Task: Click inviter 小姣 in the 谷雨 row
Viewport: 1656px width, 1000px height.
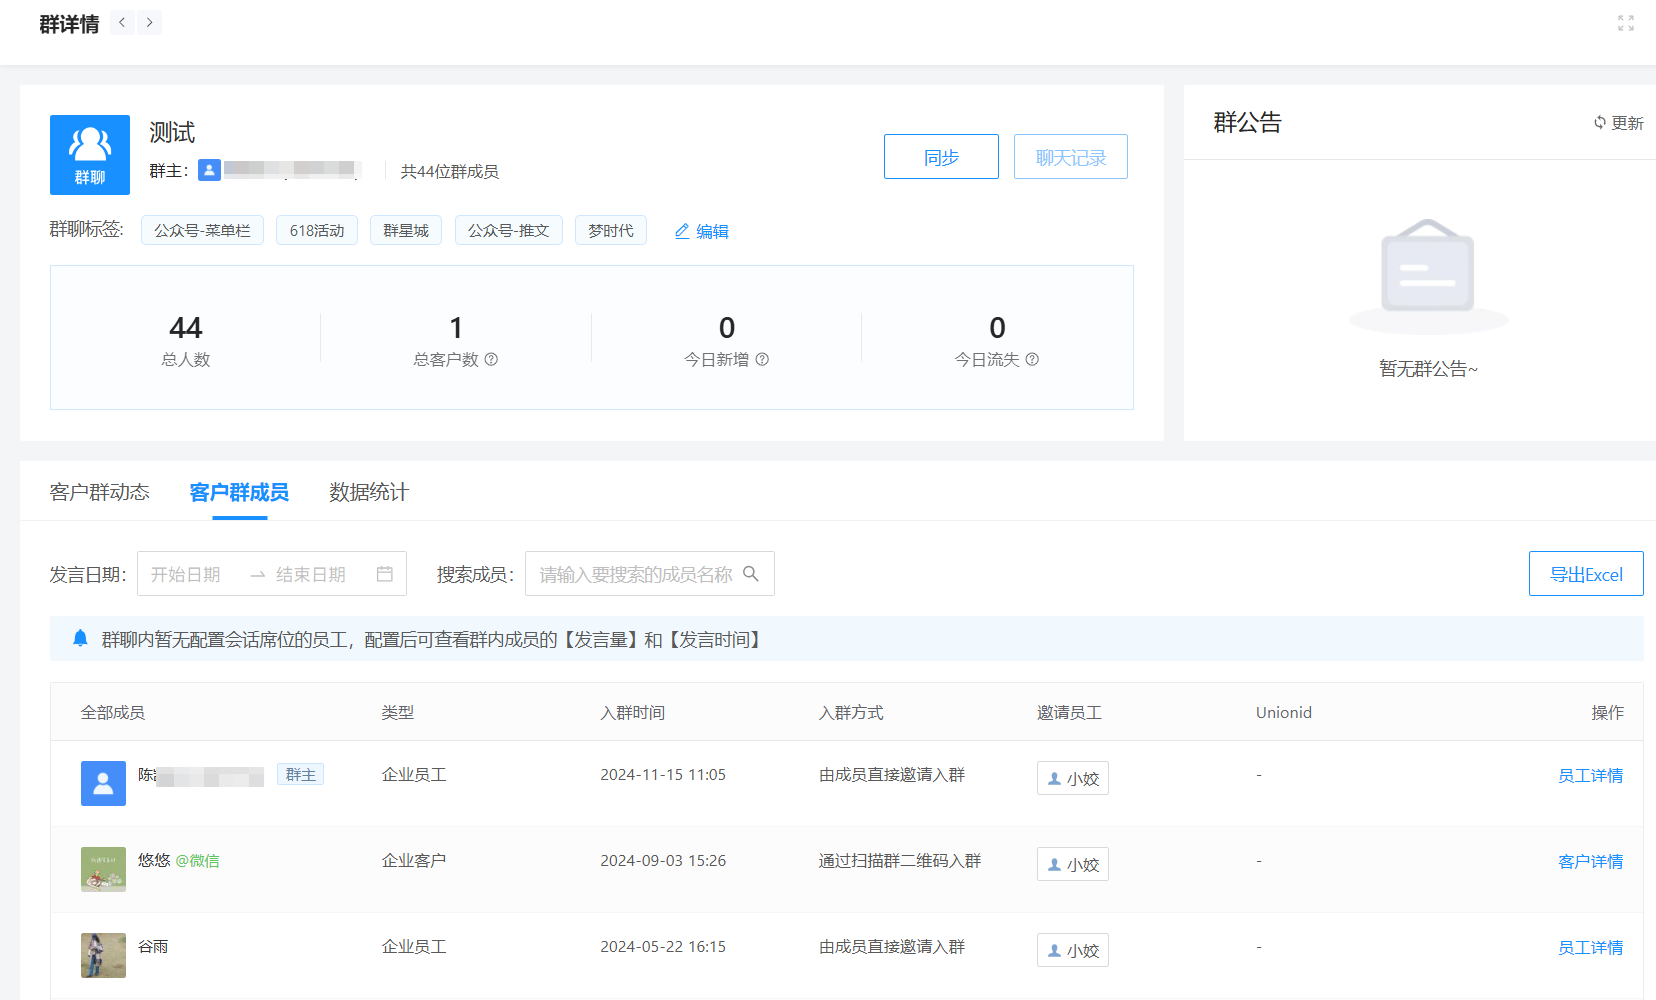Action: (x=1073, y=950)
